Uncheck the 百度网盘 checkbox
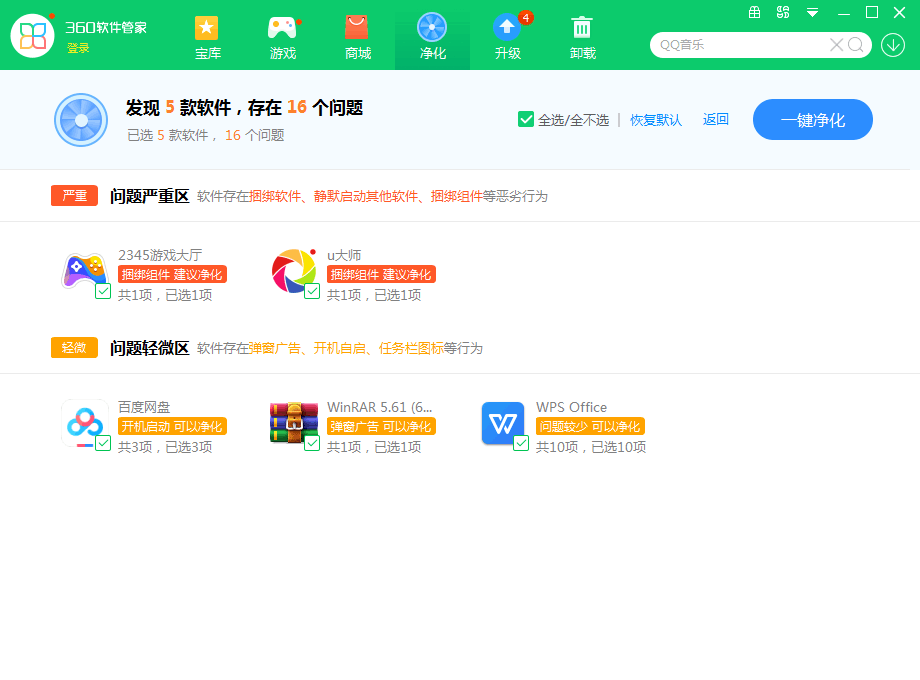The width and height of the screenshot is (920, 680). [103, 443]
